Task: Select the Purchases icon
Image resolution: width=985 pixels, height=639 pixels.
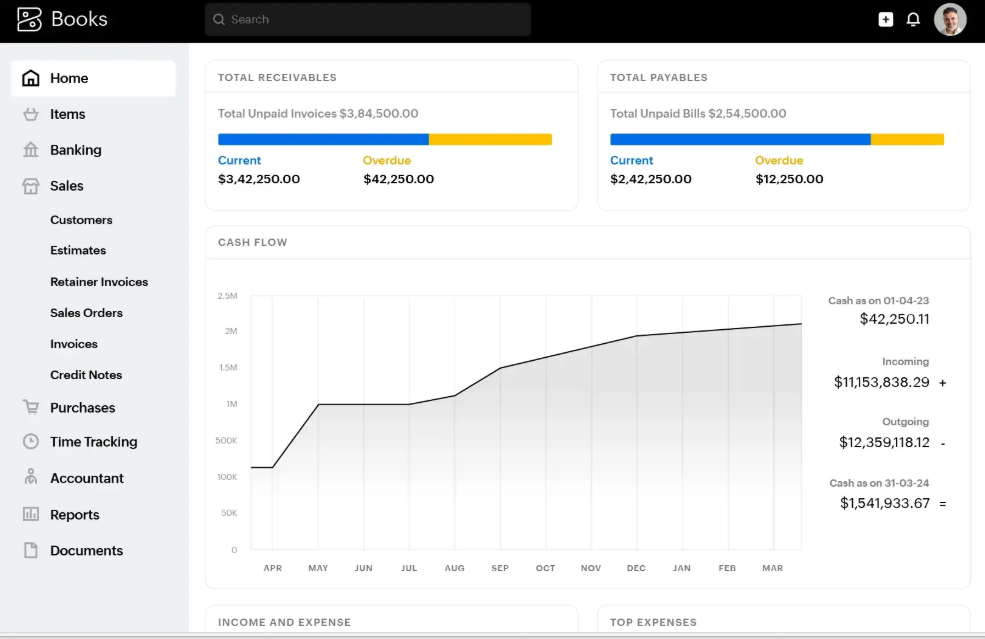Action: (30, 407)
